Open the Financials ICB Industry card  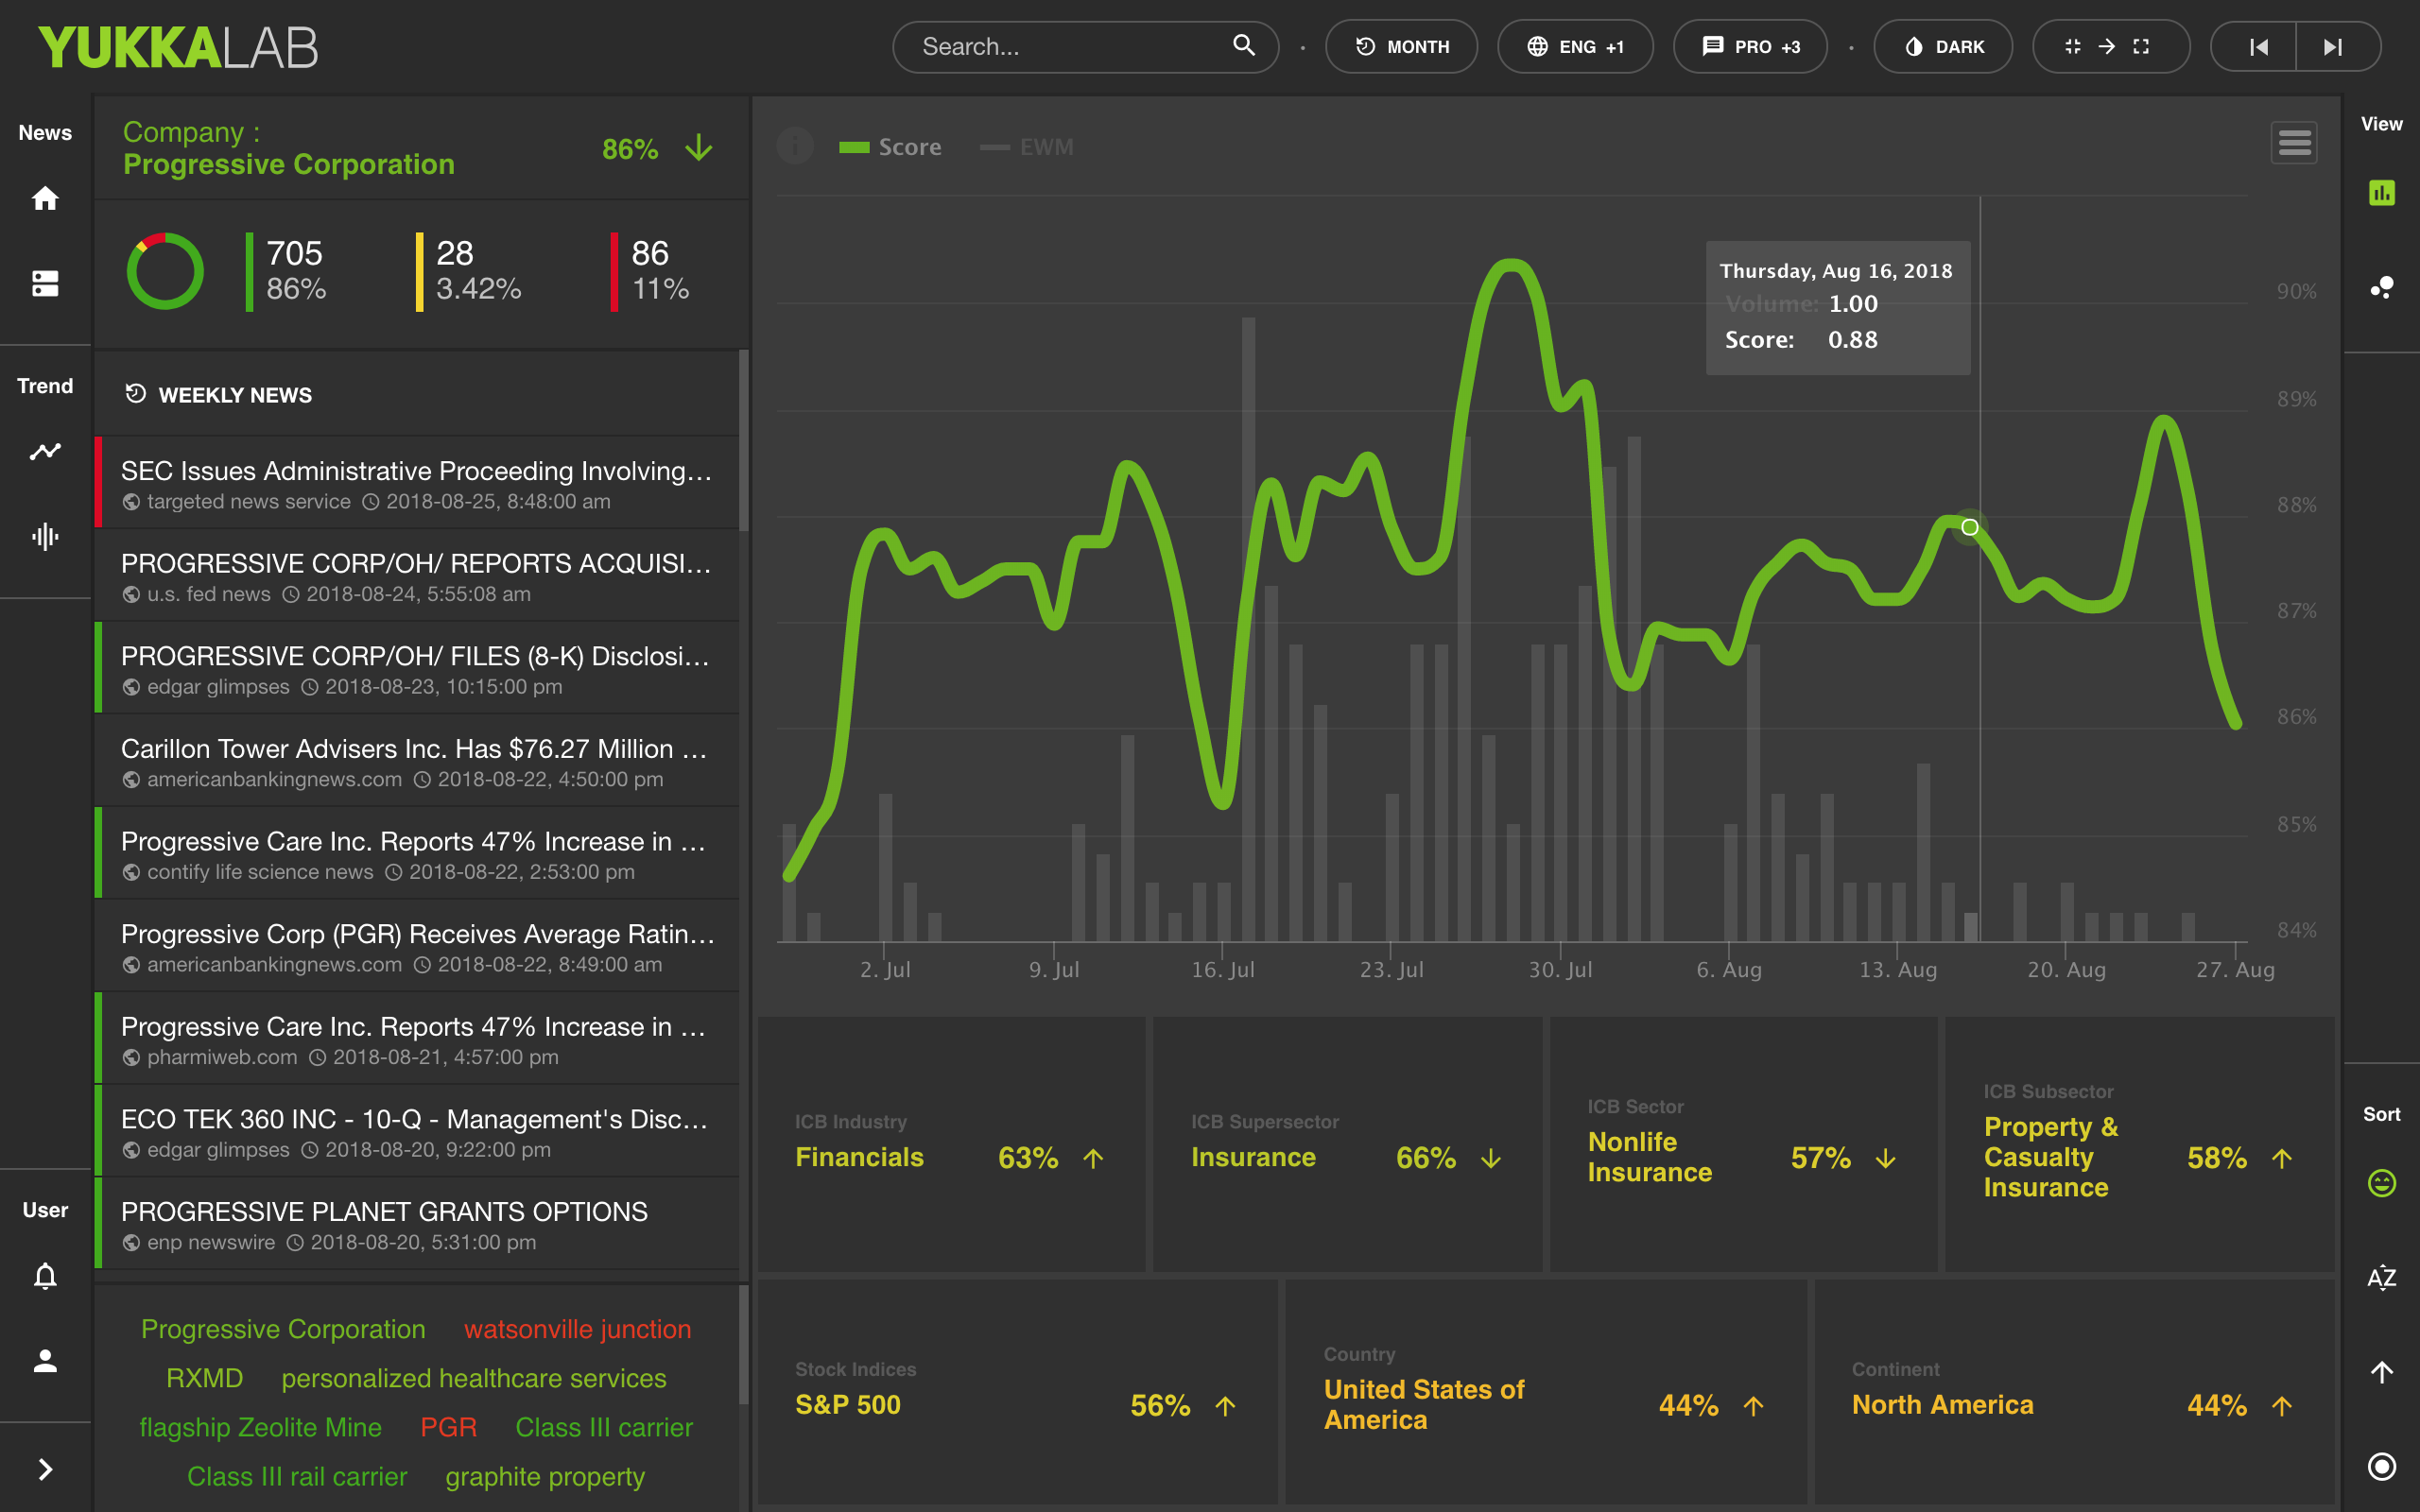tap(951, 1144)
